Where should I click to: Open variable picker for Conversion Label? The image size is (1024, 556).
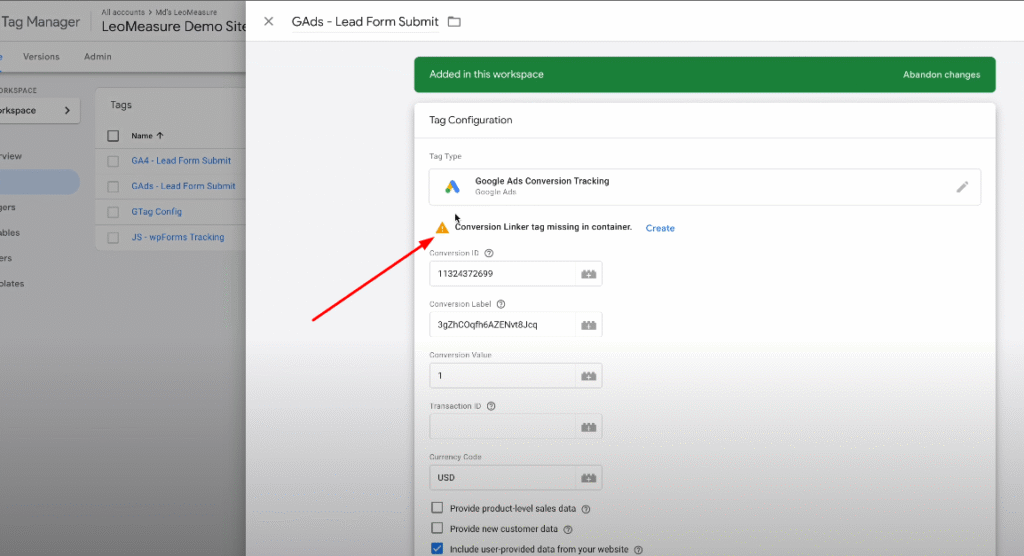(x=588, y=325)
